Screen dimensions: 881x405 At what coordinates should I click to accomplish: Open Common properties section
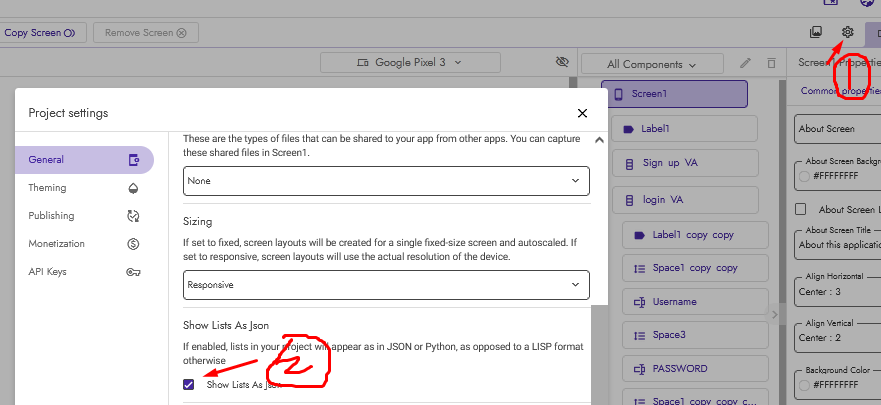(841, 90)
